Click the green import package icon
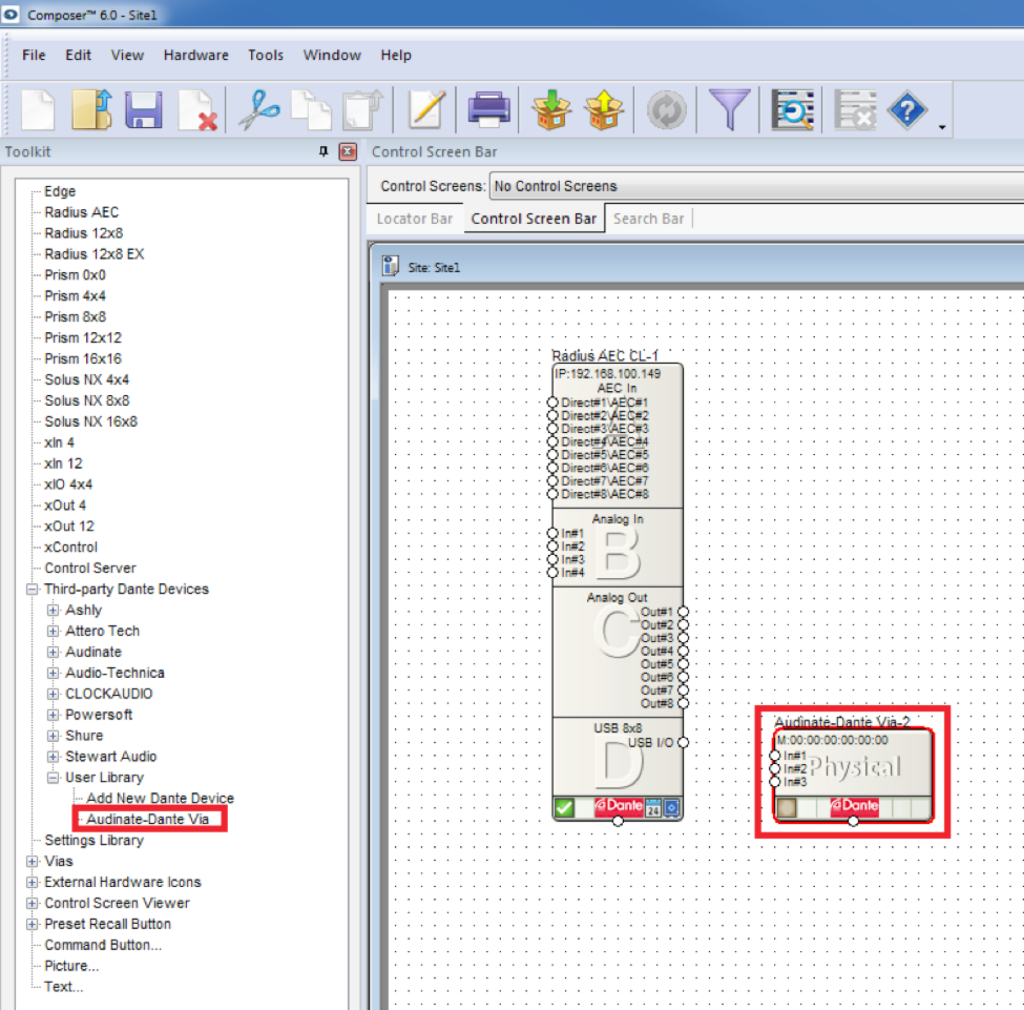The width and height of the screenshot is (1024, 1010). tap(553, 110)
